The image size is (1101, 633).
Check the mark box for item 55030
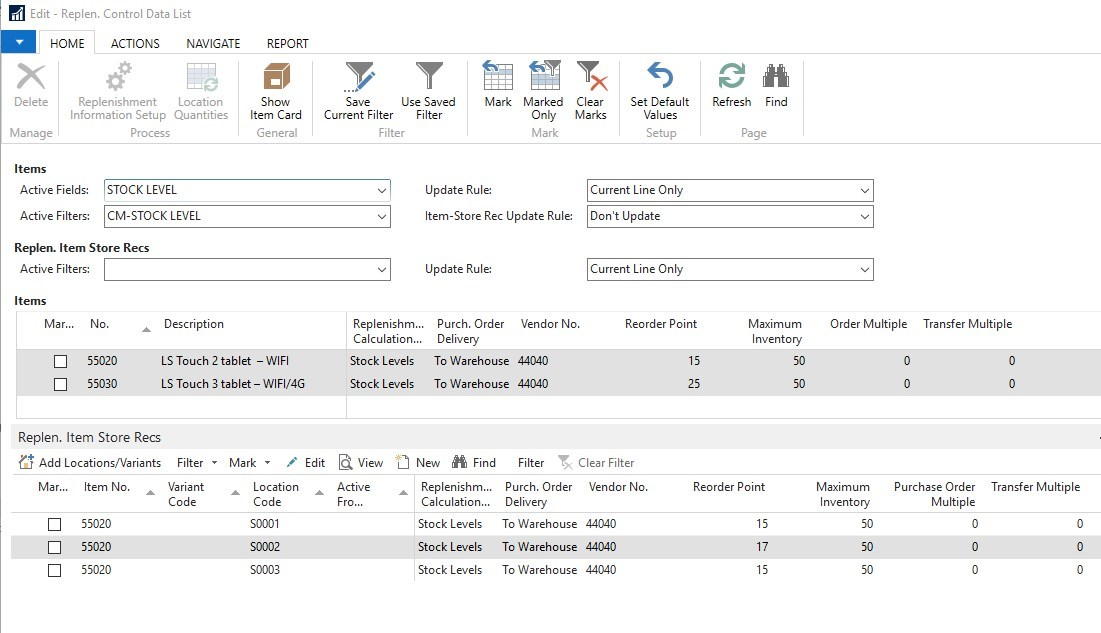pos(61,384)
